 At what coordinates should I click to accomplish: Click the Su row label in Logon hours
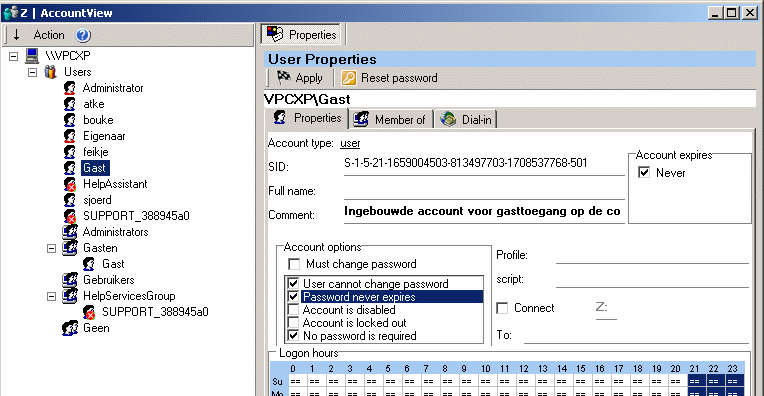(x=278, y=381)
